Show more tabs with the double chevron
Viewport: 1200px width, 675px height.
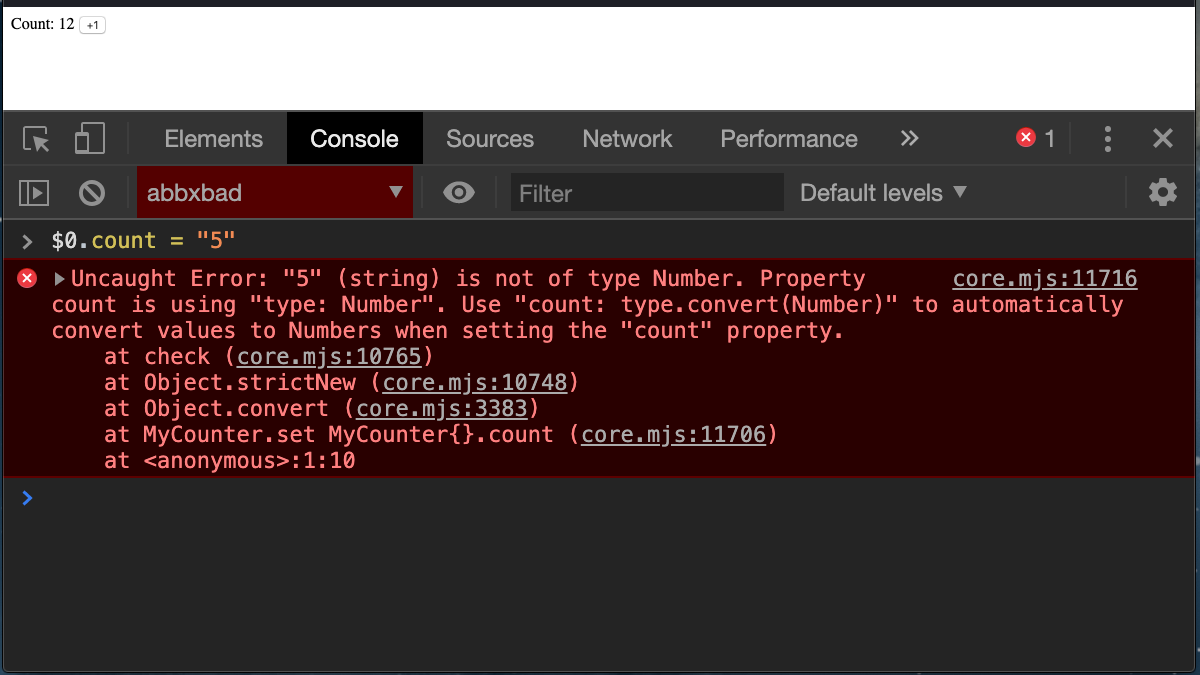click(x=909, y=139)
